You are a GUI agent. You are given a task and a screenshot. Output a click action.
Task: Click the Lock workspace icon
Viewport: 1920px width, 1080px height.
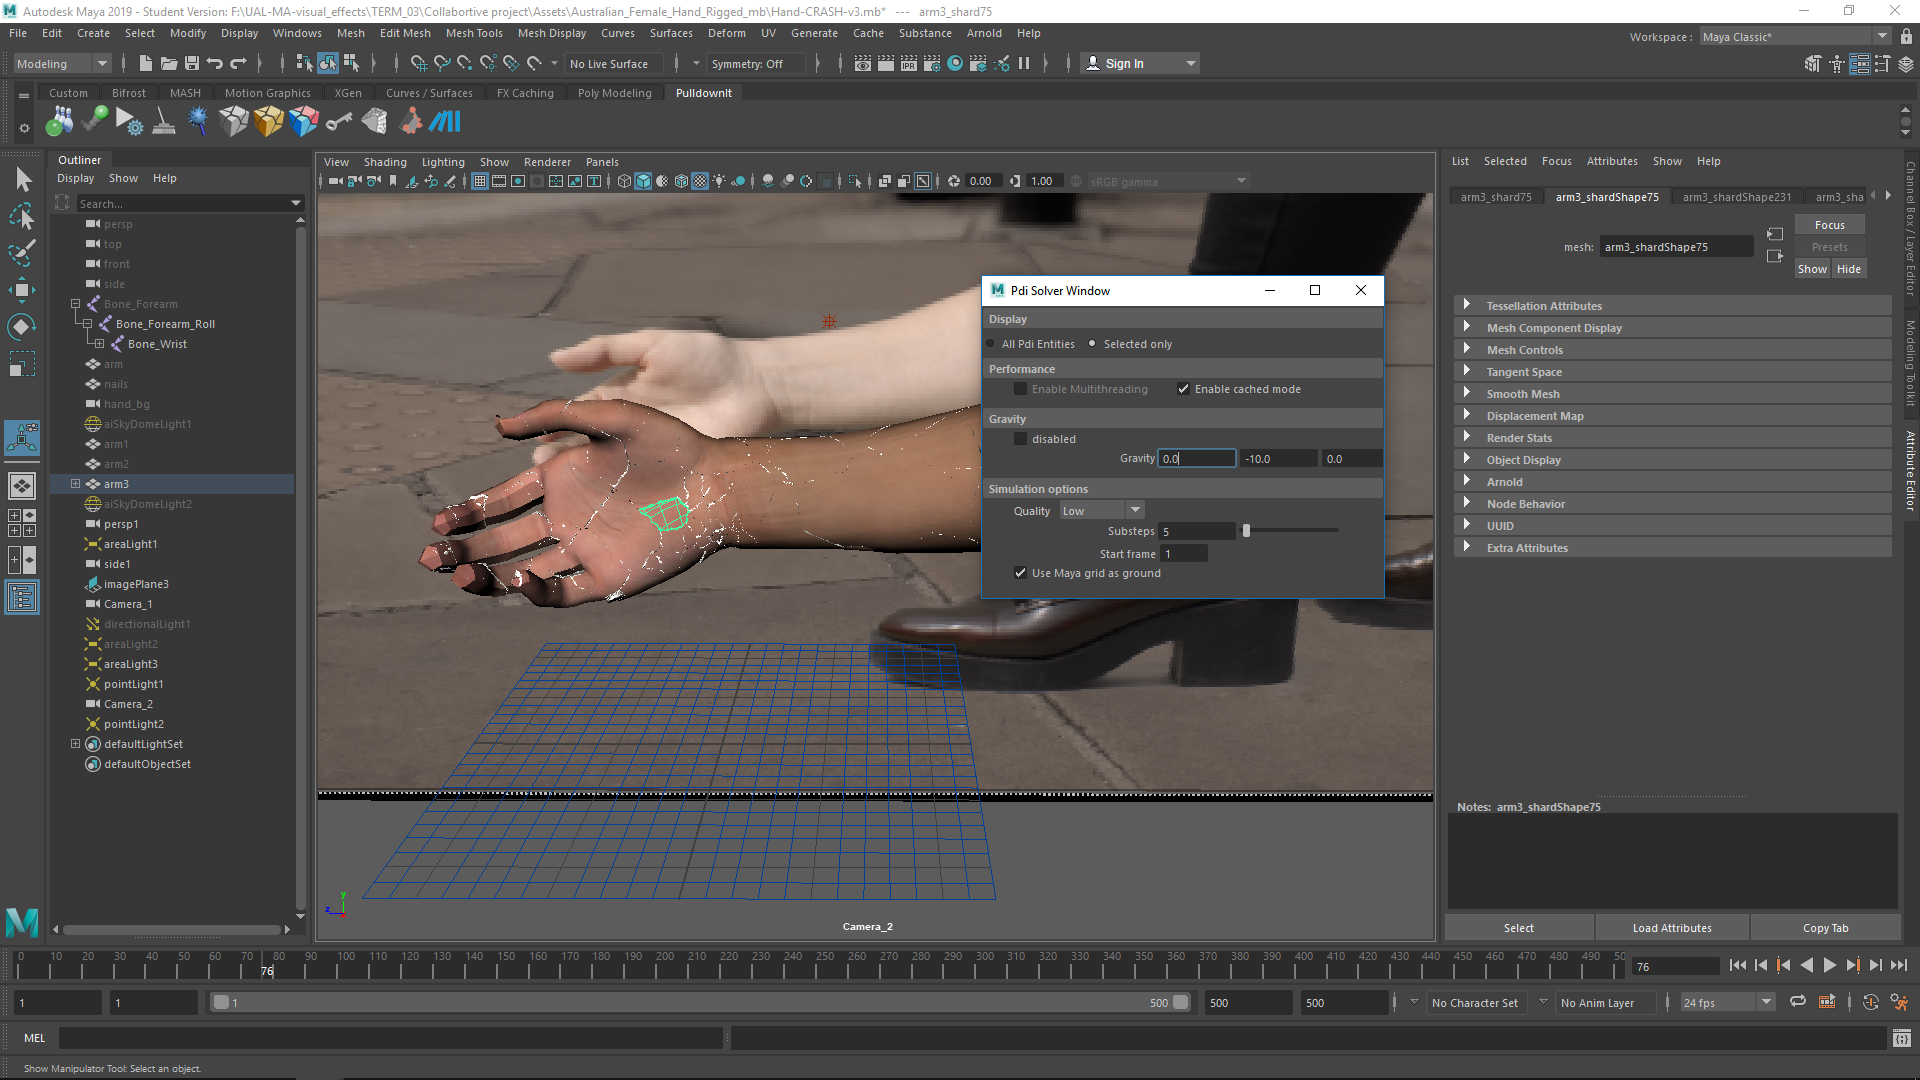click(x=1906, y=37)
